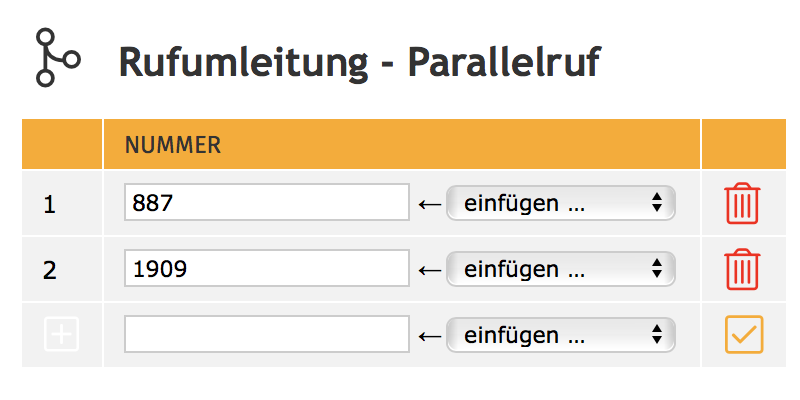Expand the einfügen dropdown in the new row
Viewport: 800px width, 400px height.
pos(560,335)
